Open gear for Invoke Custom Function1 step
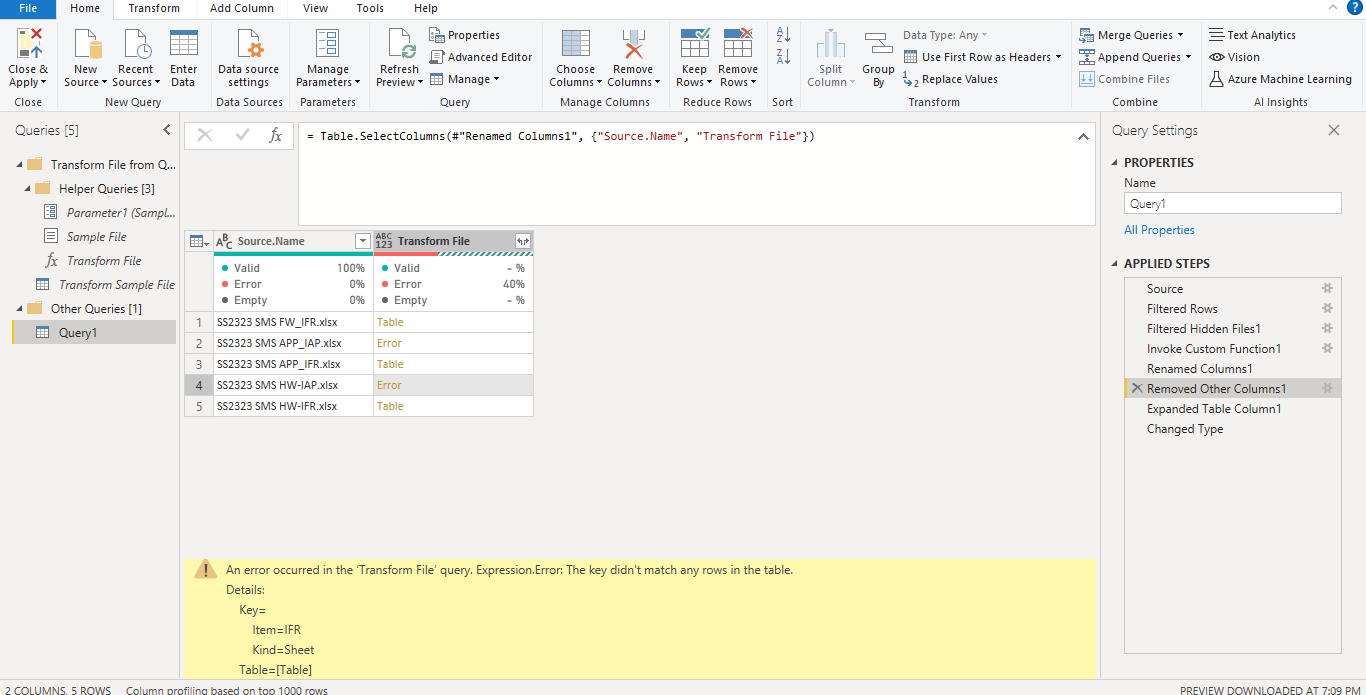1366x695 pixels. (x=1327, y=348)
